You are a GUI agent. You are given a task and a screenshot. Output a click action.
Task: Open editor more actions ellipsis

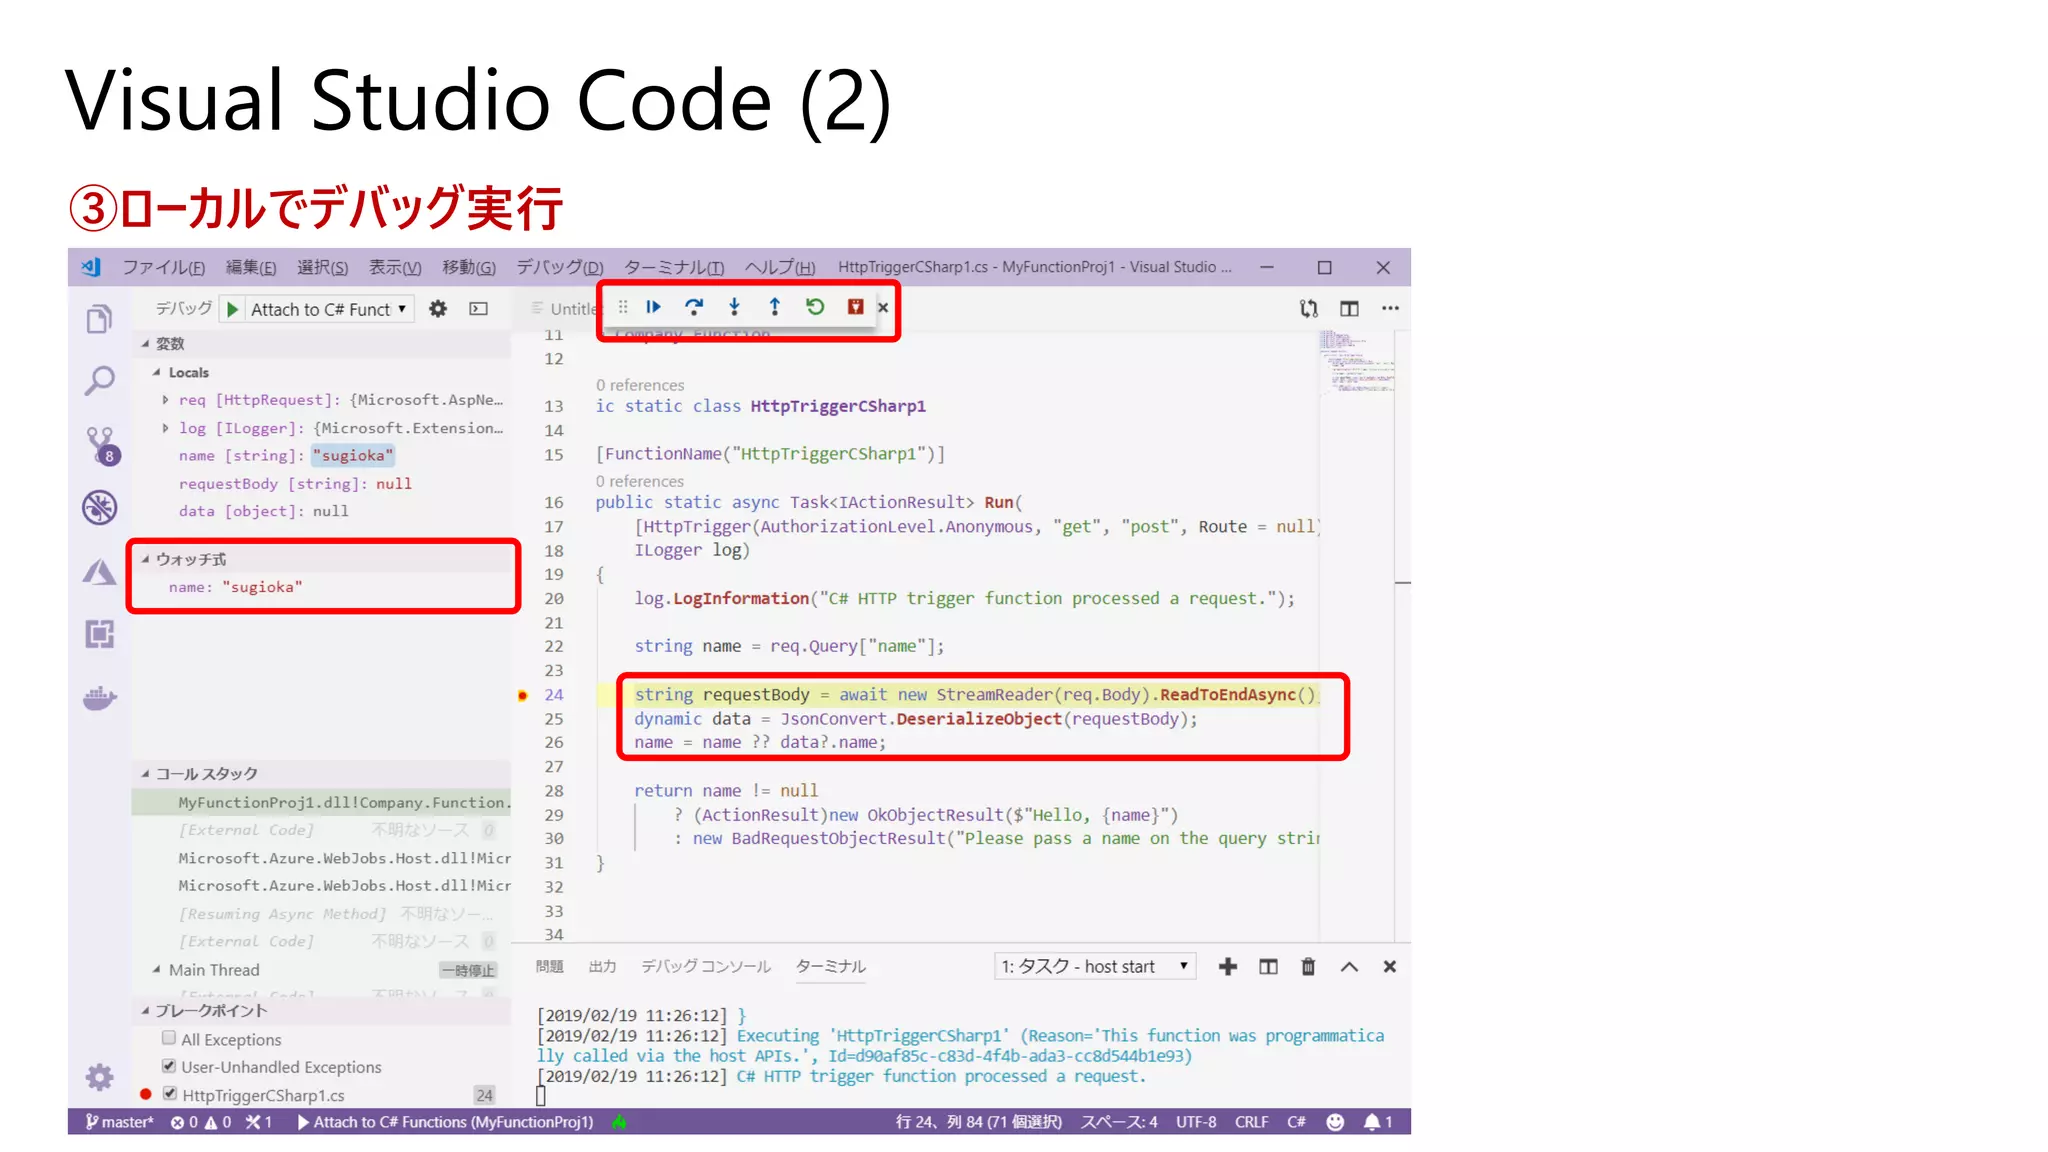tap(1390, 309)
